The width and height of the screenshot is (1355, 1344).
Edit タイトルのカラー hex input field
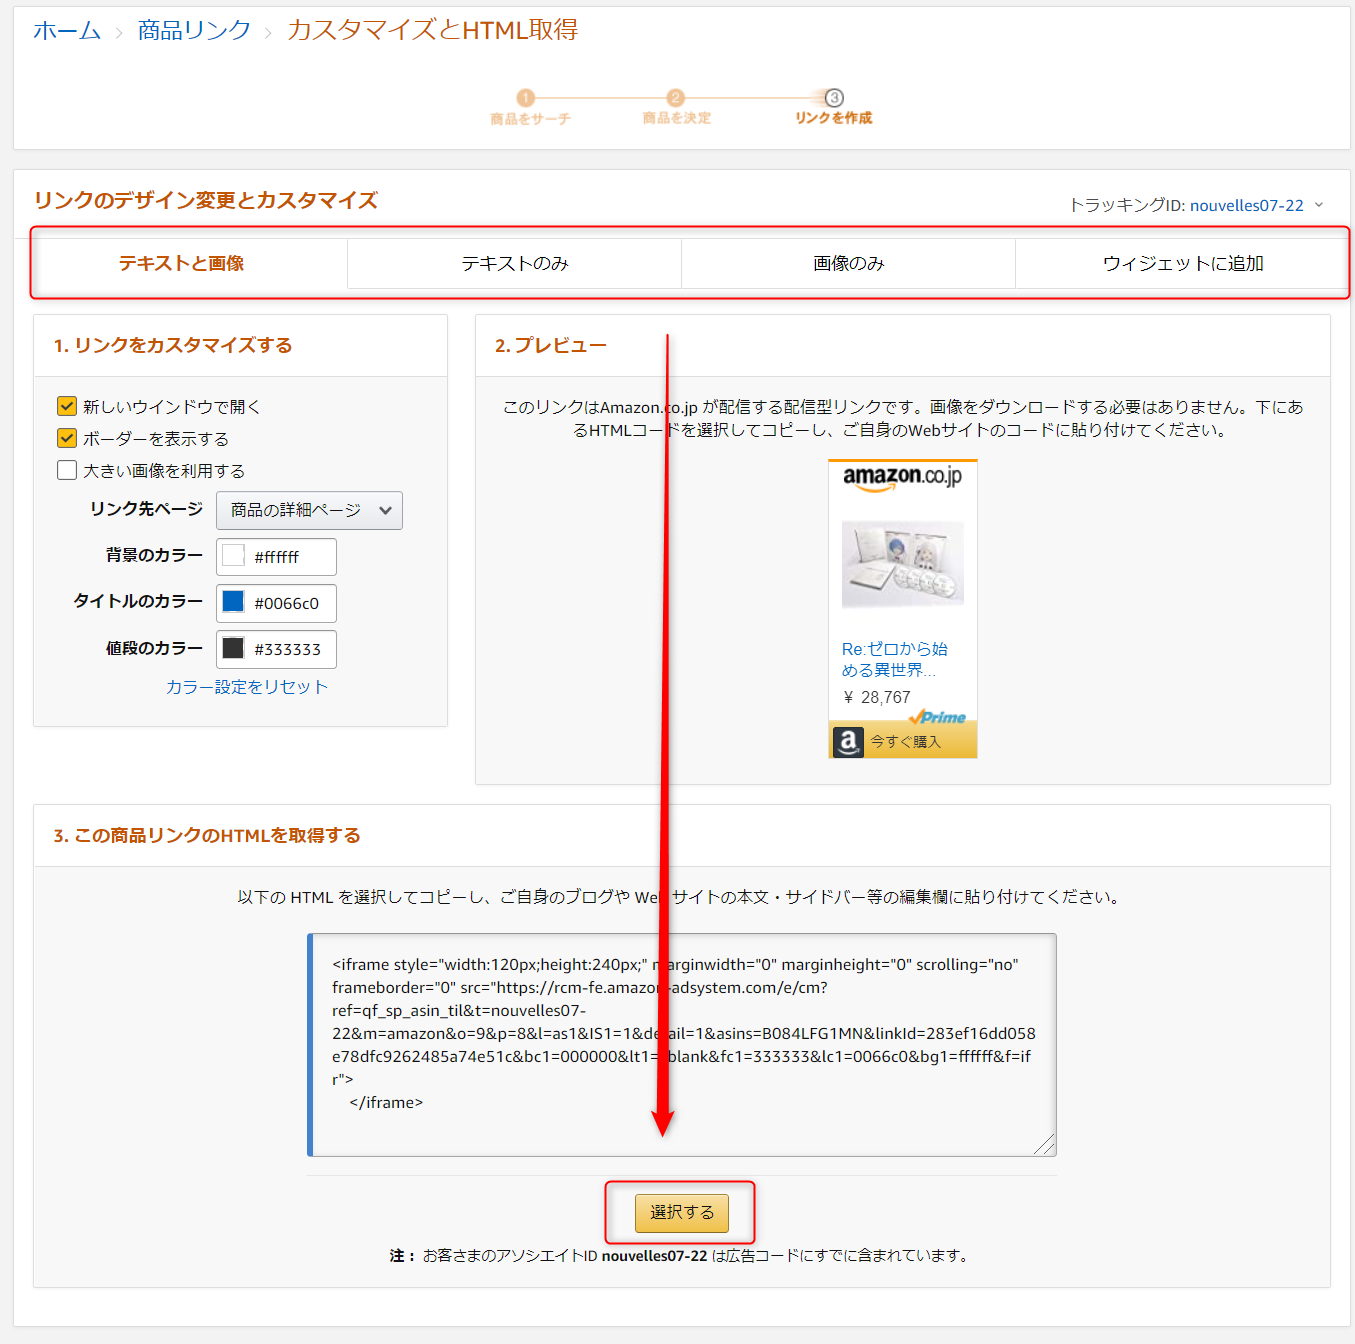(x=276, y=603)
